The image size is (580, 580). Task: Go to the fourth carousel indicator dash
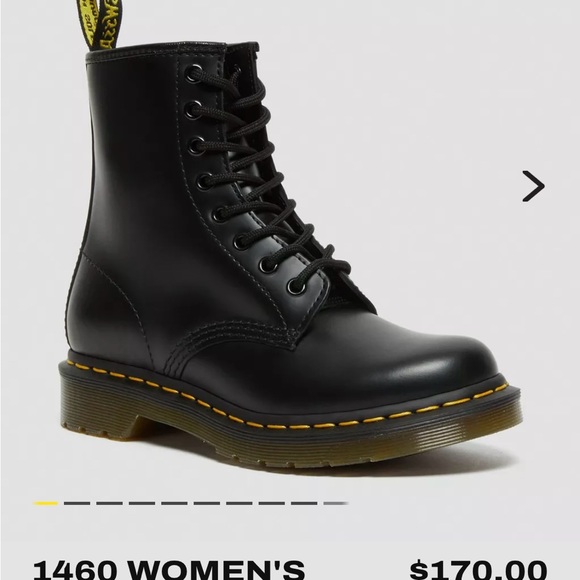(142, 503)
